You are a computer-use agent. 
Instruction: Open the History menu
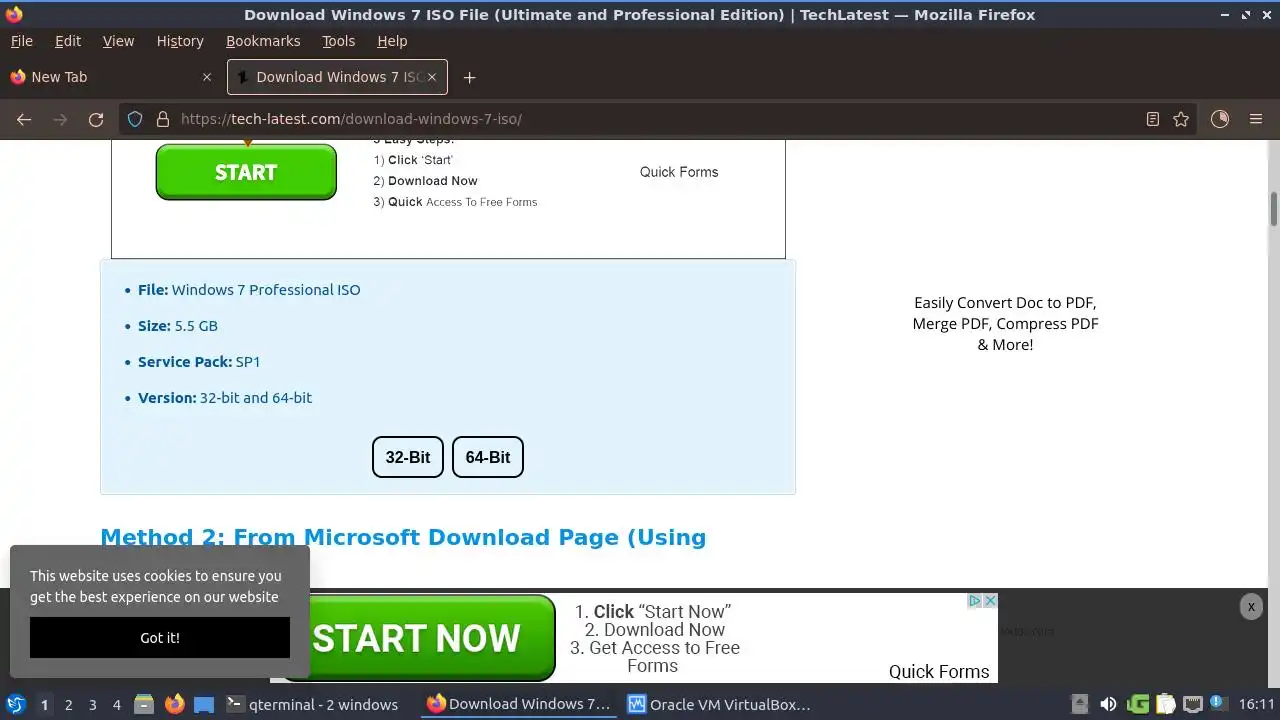tap(180, 41)
